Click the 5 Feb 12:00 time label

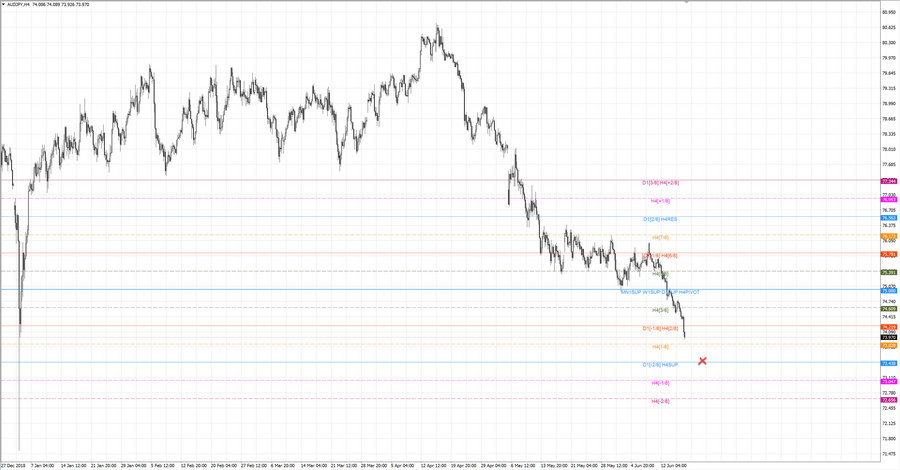coord(163,465)
